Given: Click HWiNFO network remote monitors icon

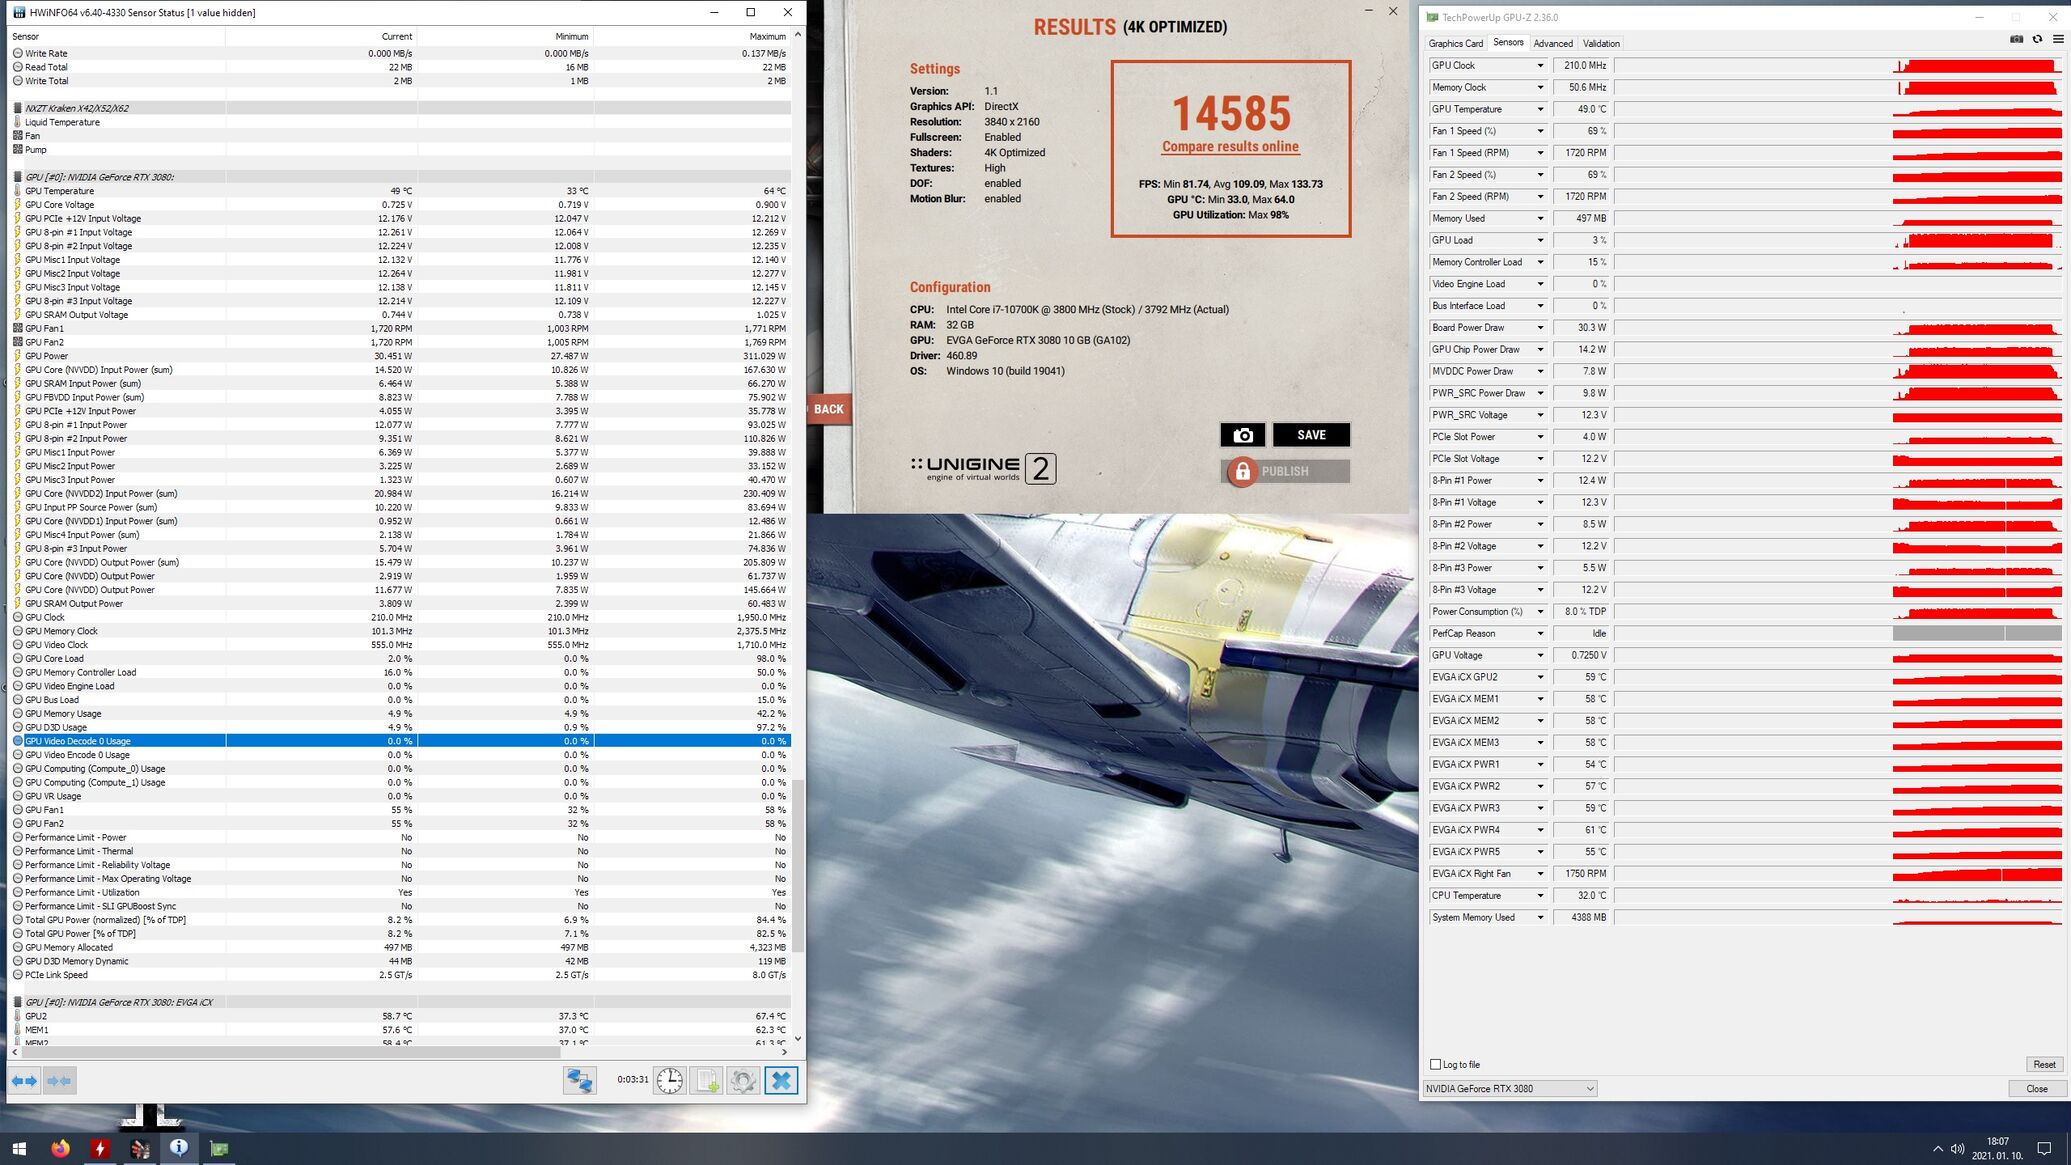Looking at the screenshot, I should pos(579,1080).
